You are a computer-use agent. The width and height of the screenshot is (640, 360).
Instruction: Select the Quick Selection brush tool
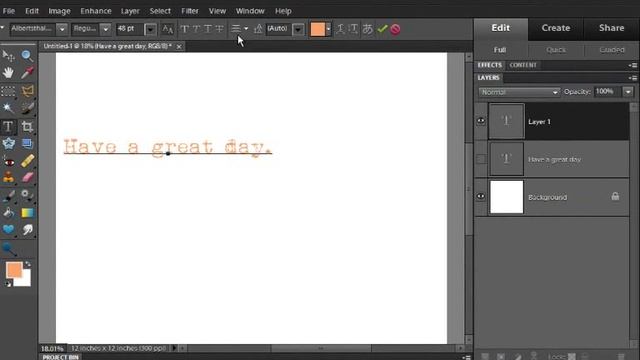pos(27,108)
